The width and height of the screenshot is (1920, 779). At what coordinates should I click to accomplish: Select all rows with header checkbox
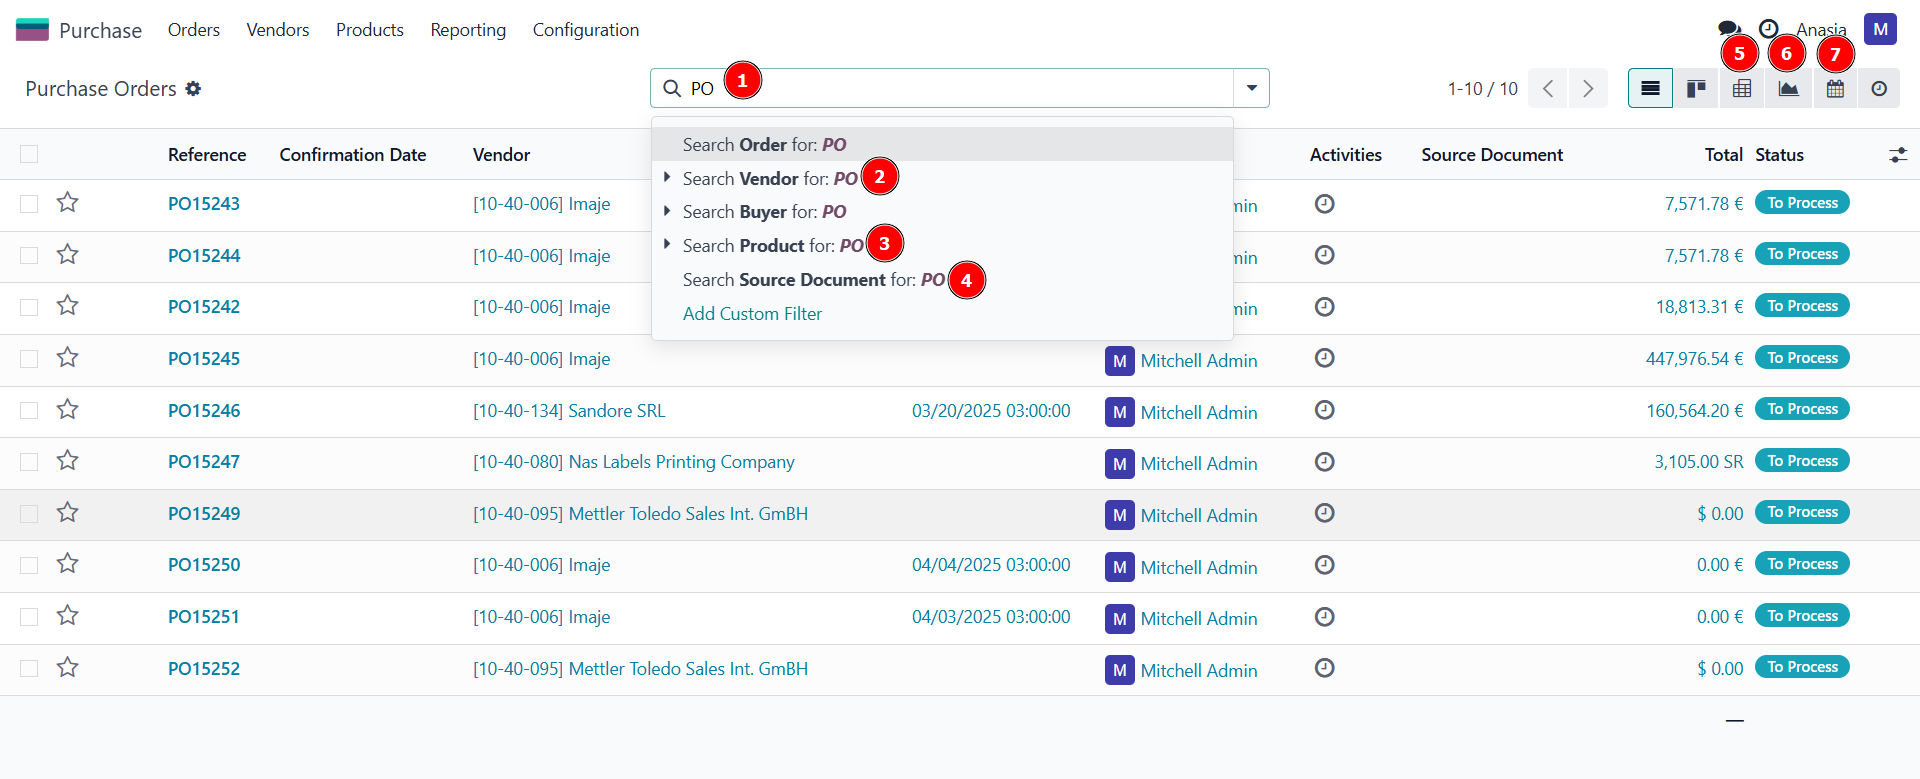(29, 154)
